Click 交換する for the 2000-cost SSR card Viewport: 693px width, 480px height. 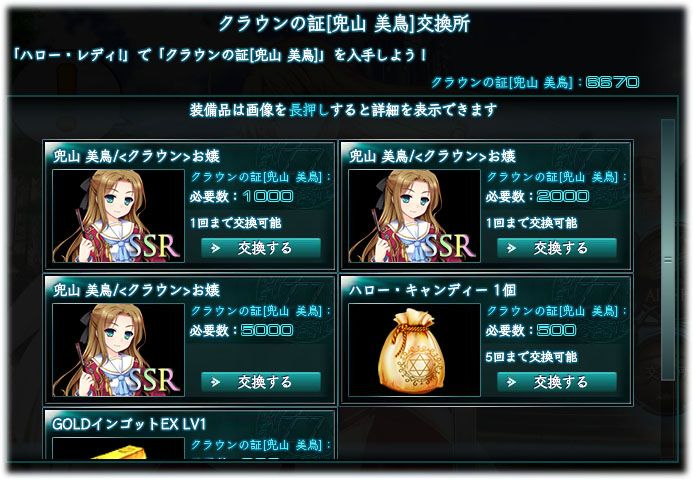pos(557,248)
